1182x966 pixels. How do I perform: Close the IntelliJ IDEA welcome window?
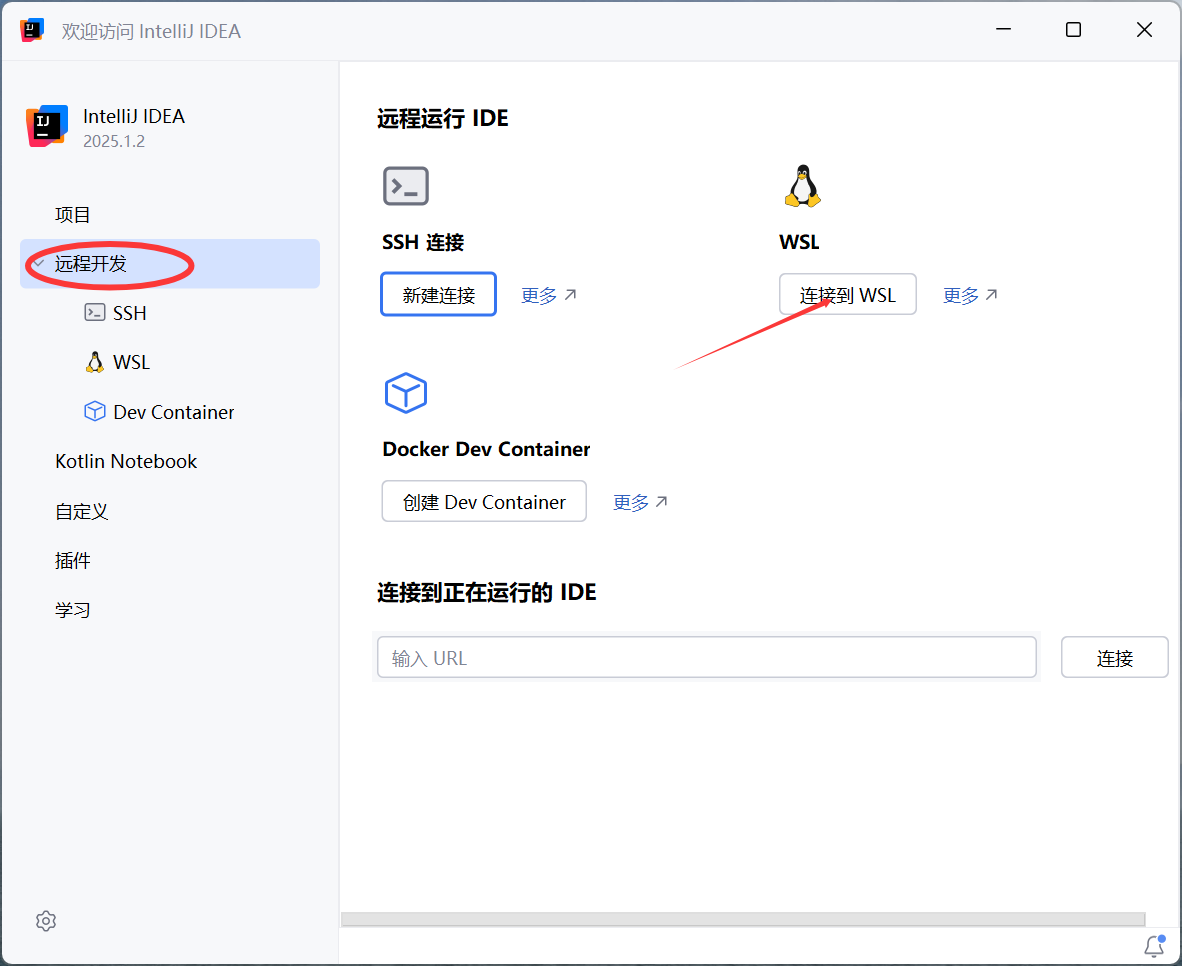1144,29
